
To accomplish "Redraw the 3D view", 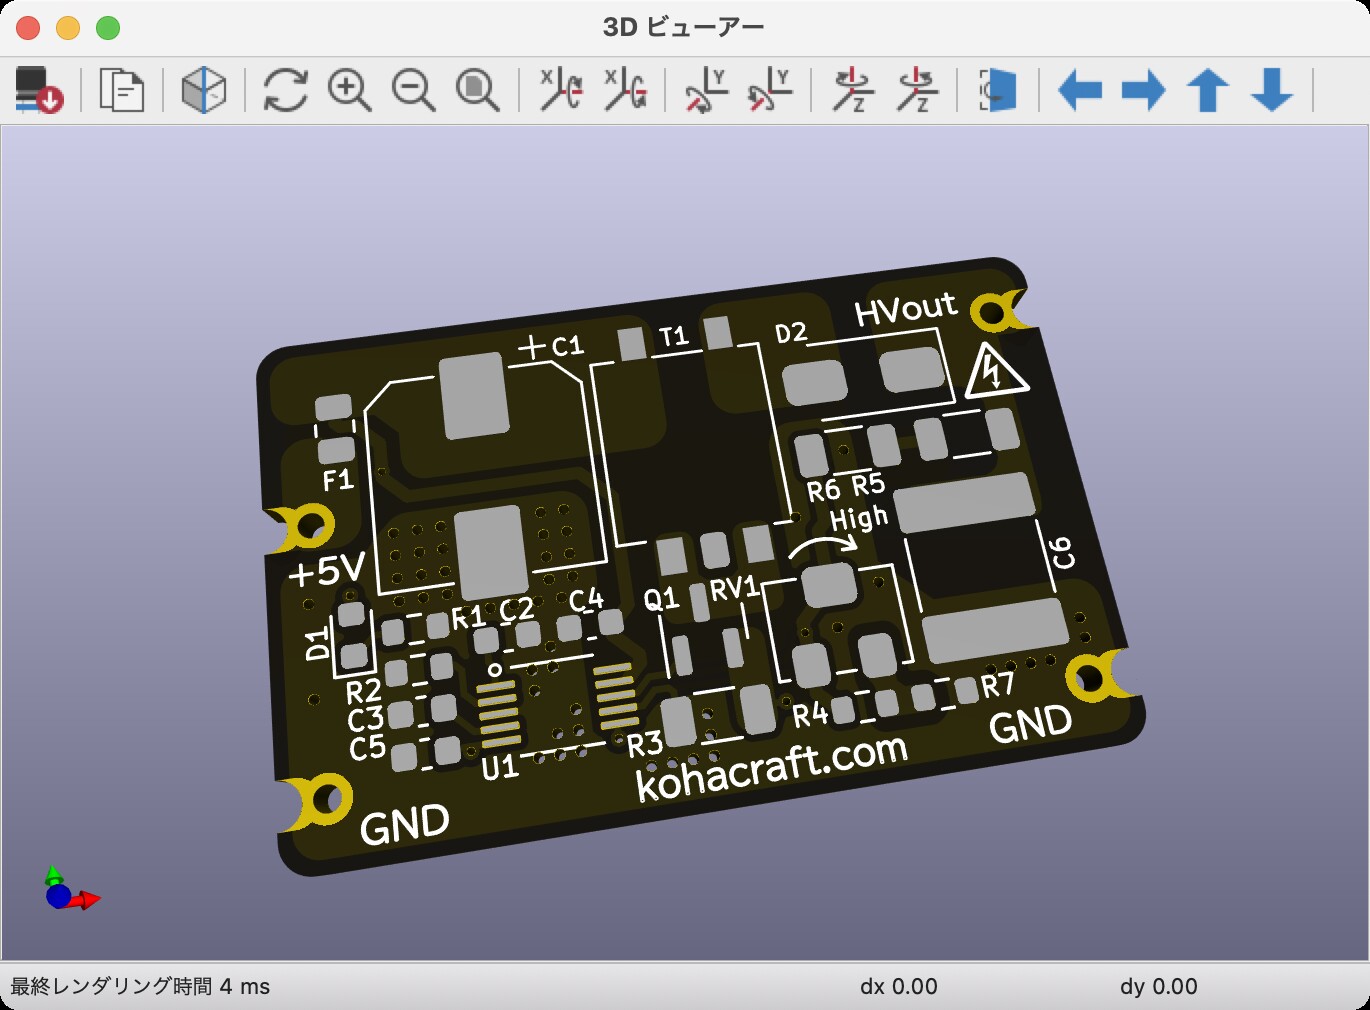I will click(285, 90).
